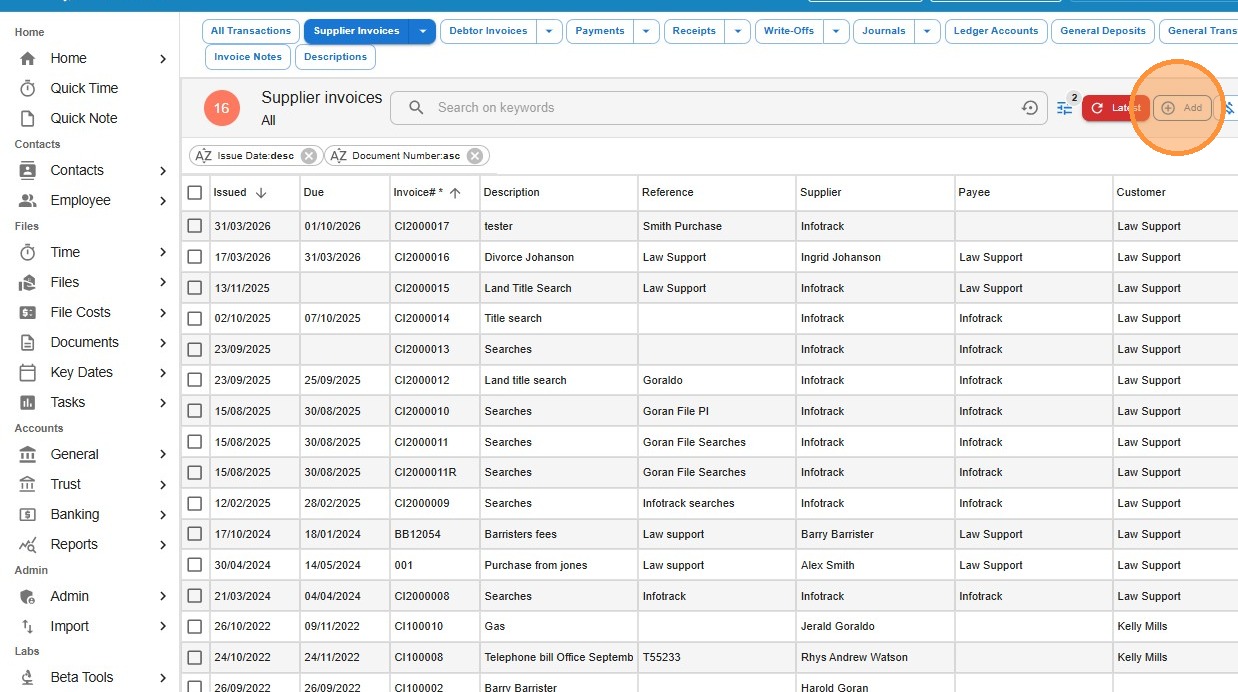The image size is (1238, 692).
Task: Expand the Reports sidebar chevron
Action: click(x=163, y=545)
